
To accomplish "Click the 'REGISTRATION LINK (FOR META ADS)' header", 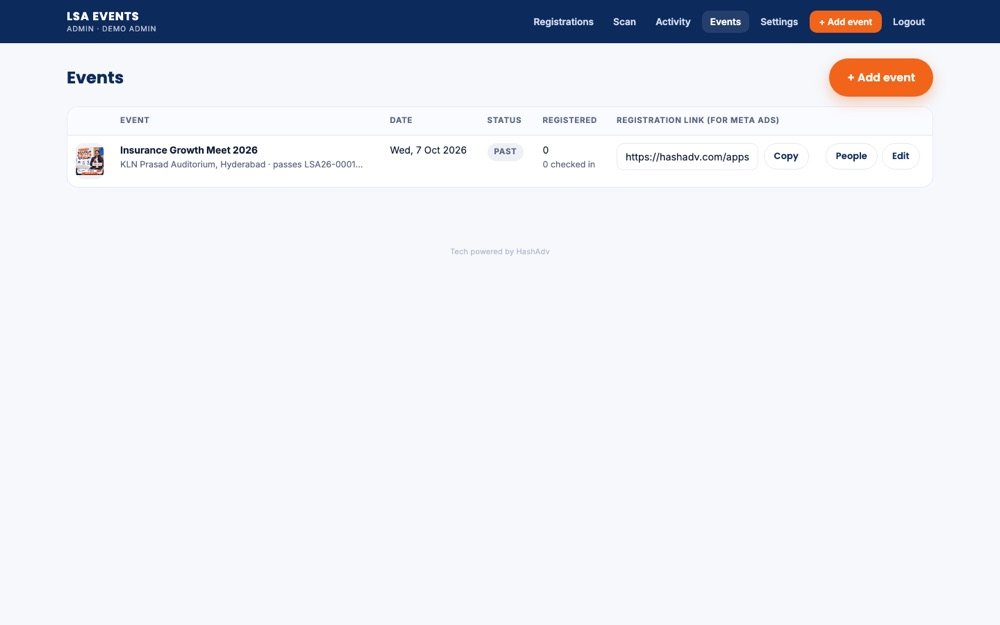I will click(698, 121).
